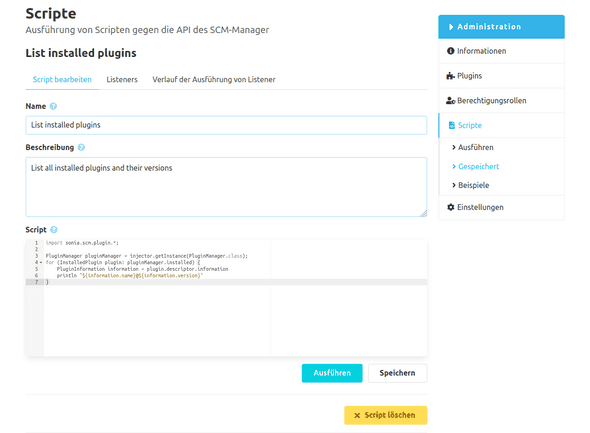Open the Administration menu header

(x=501, y=27)
